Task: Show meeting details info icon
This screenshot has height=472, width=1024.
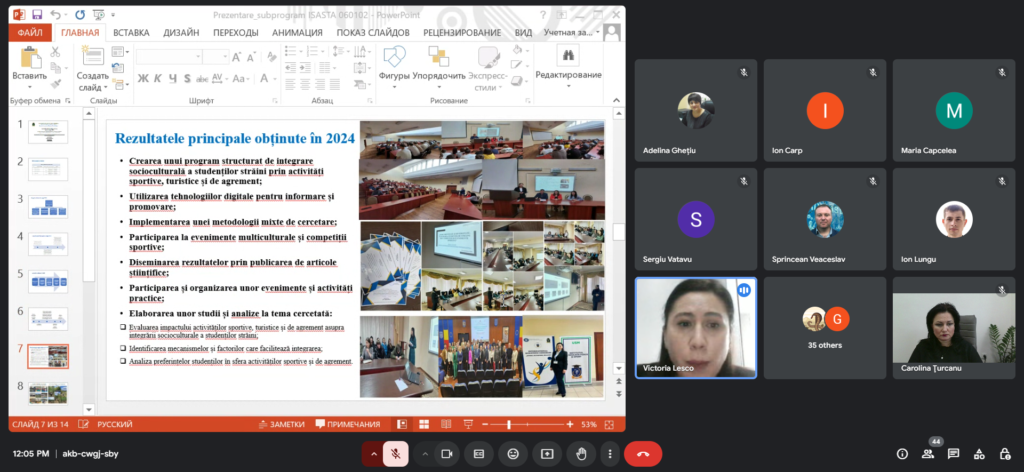Action: pyautogui.click(x=903, y=453)
